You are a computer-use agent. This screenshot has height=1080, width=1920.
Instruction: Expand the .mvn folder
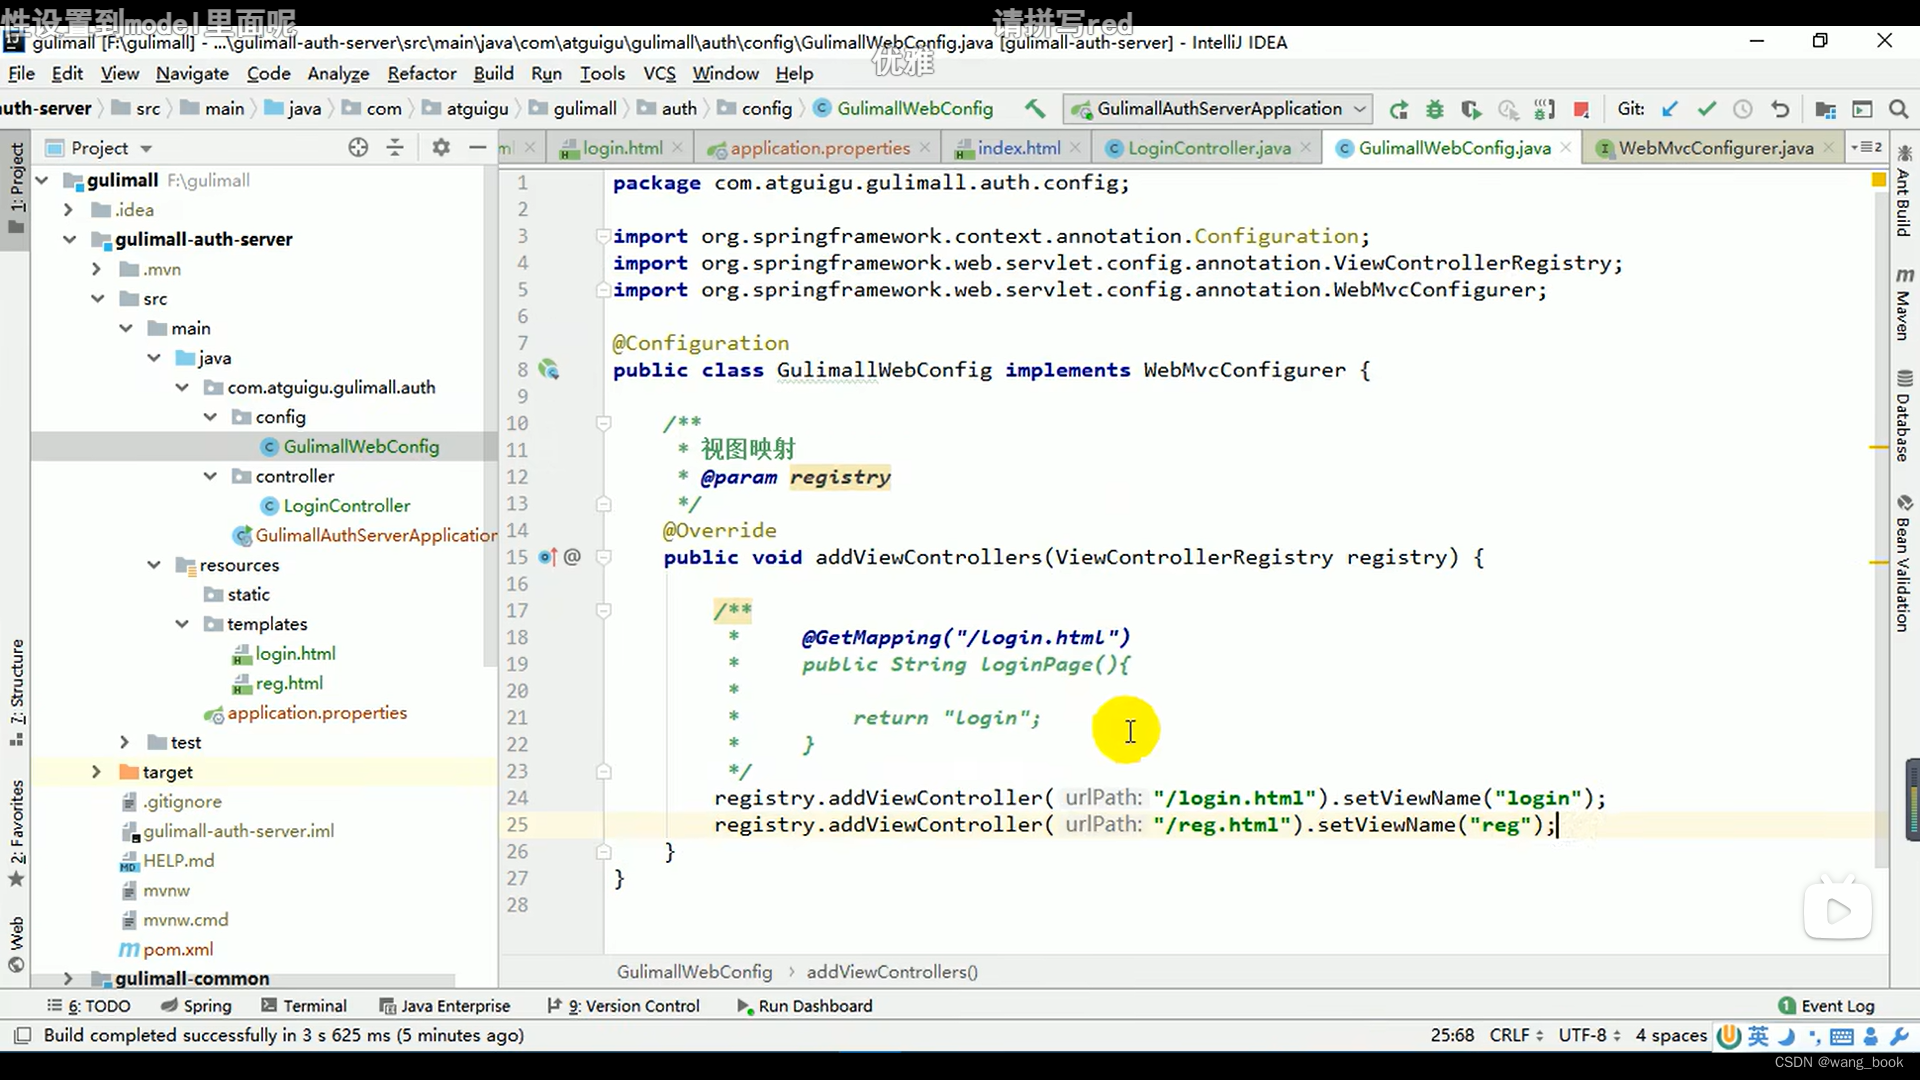tap(96, 269)
